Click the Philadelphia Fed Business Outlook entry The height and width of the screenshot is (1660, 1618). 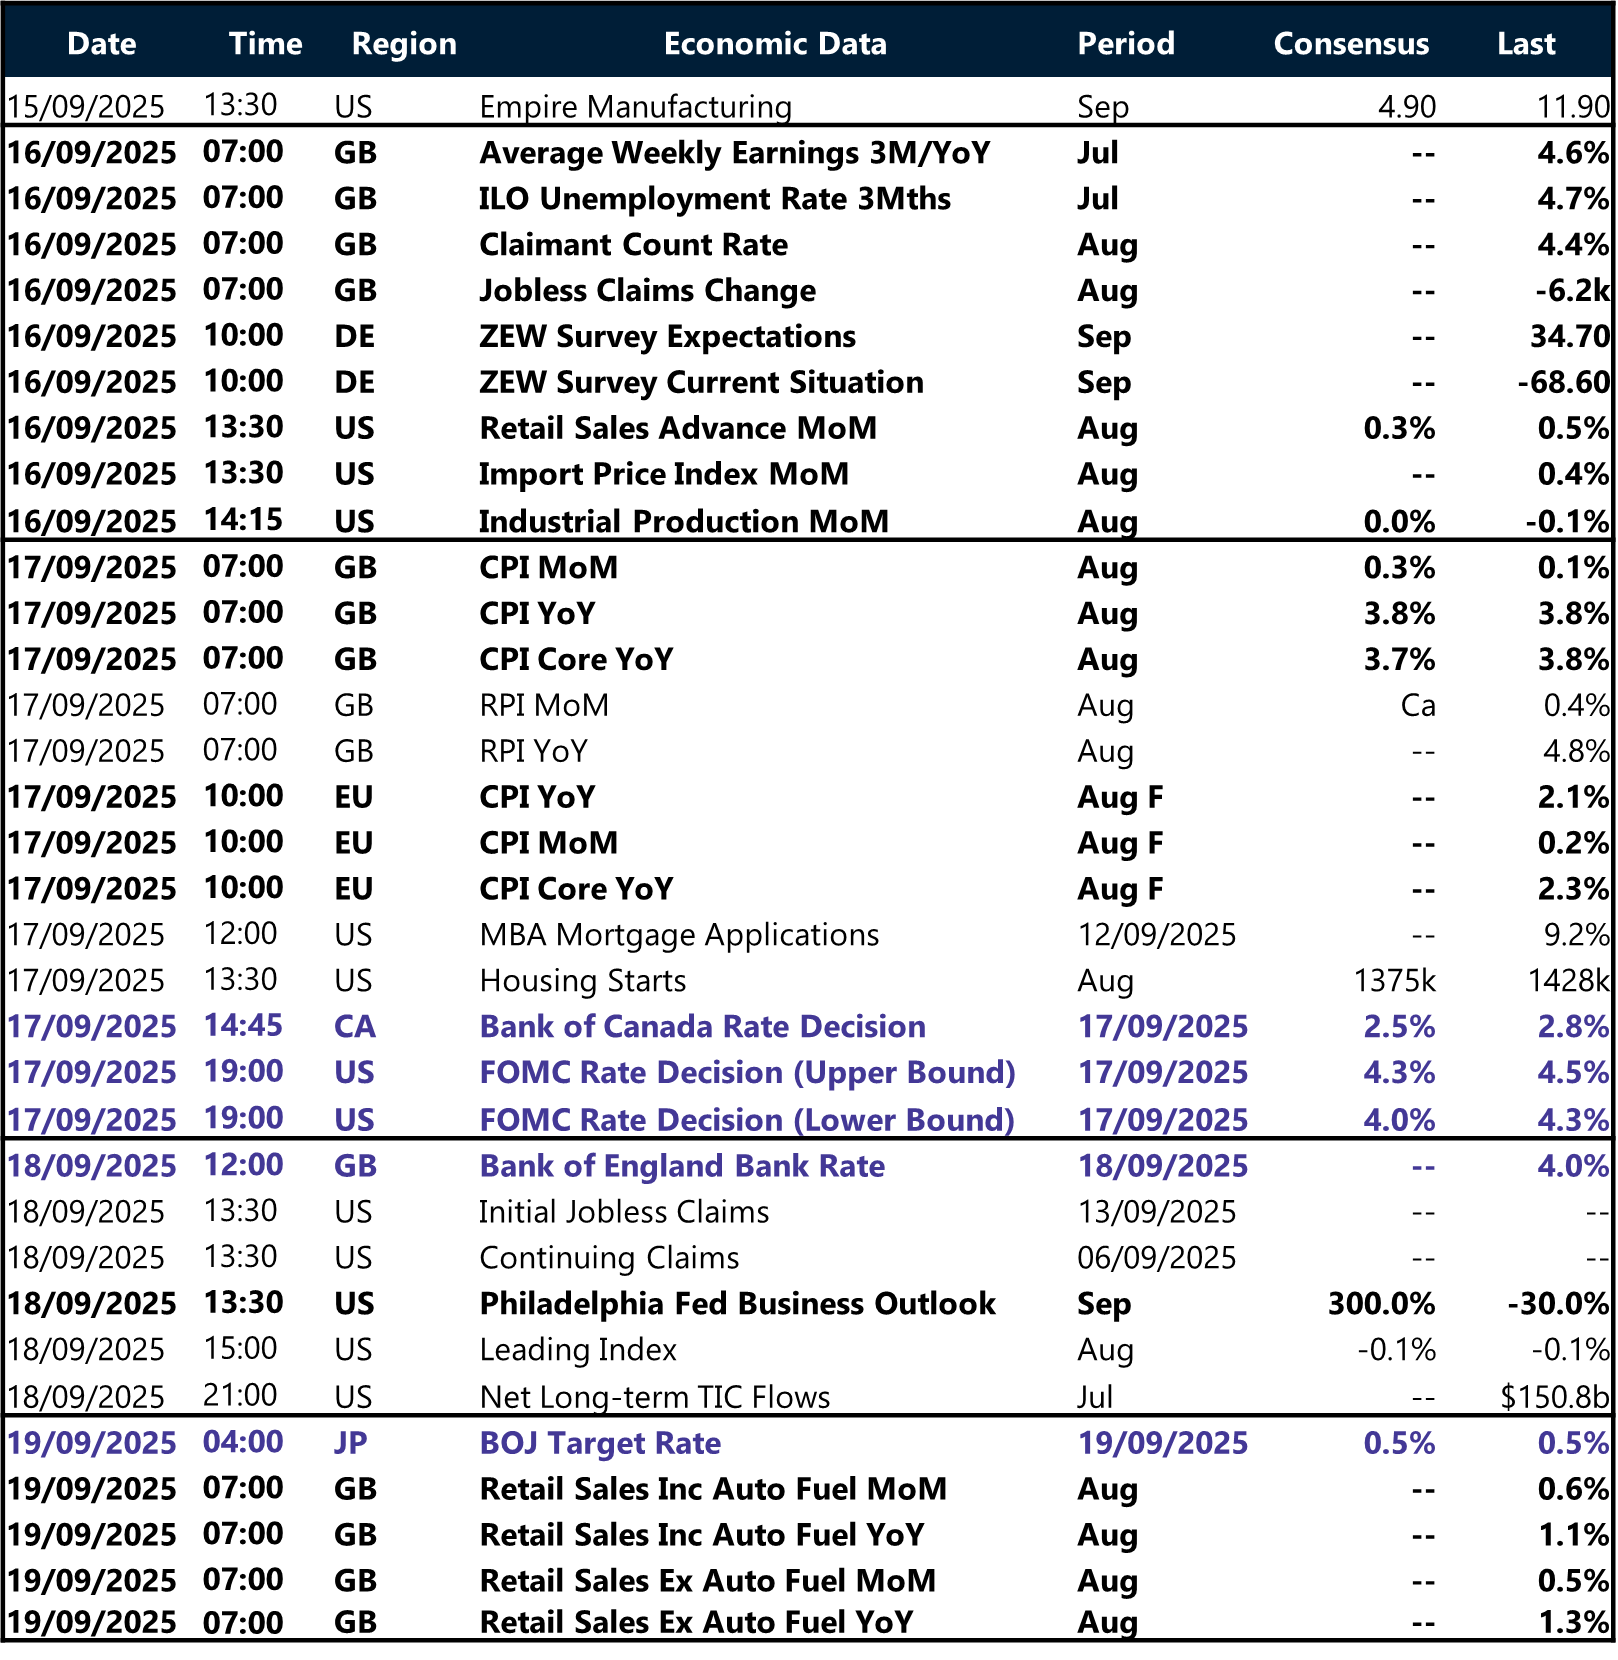click(x=737, y=1303)
